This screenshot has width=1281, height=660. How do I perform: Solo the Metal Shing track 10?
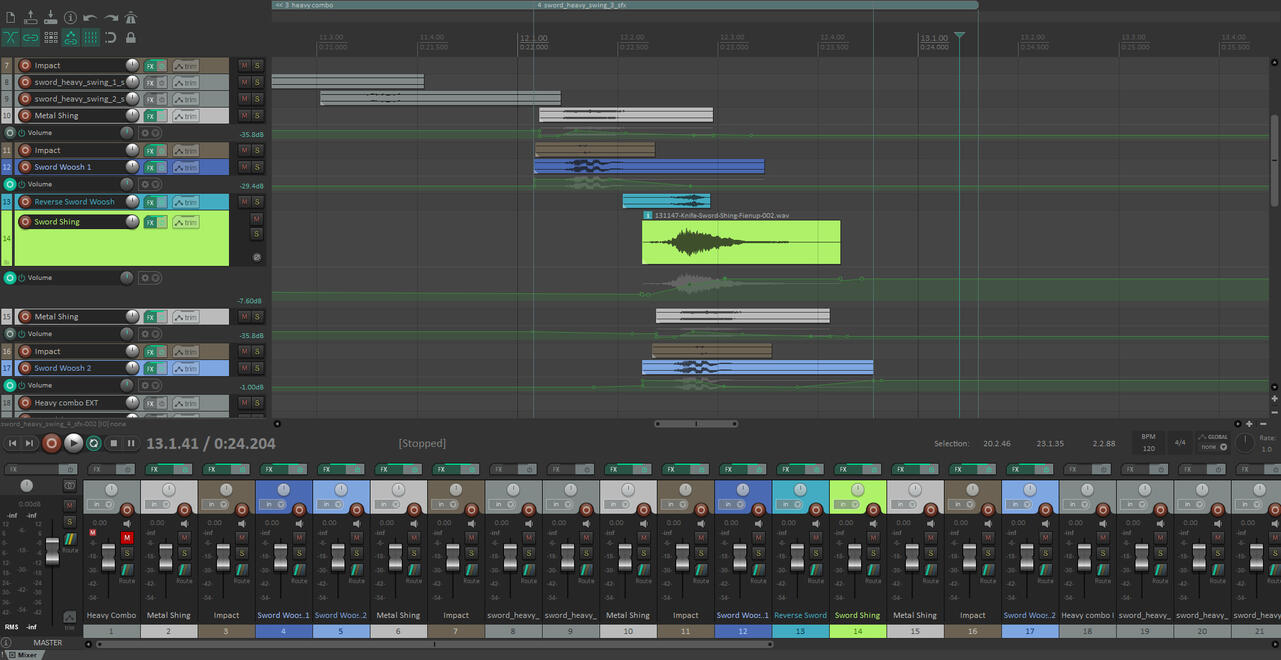click(257, 116)
